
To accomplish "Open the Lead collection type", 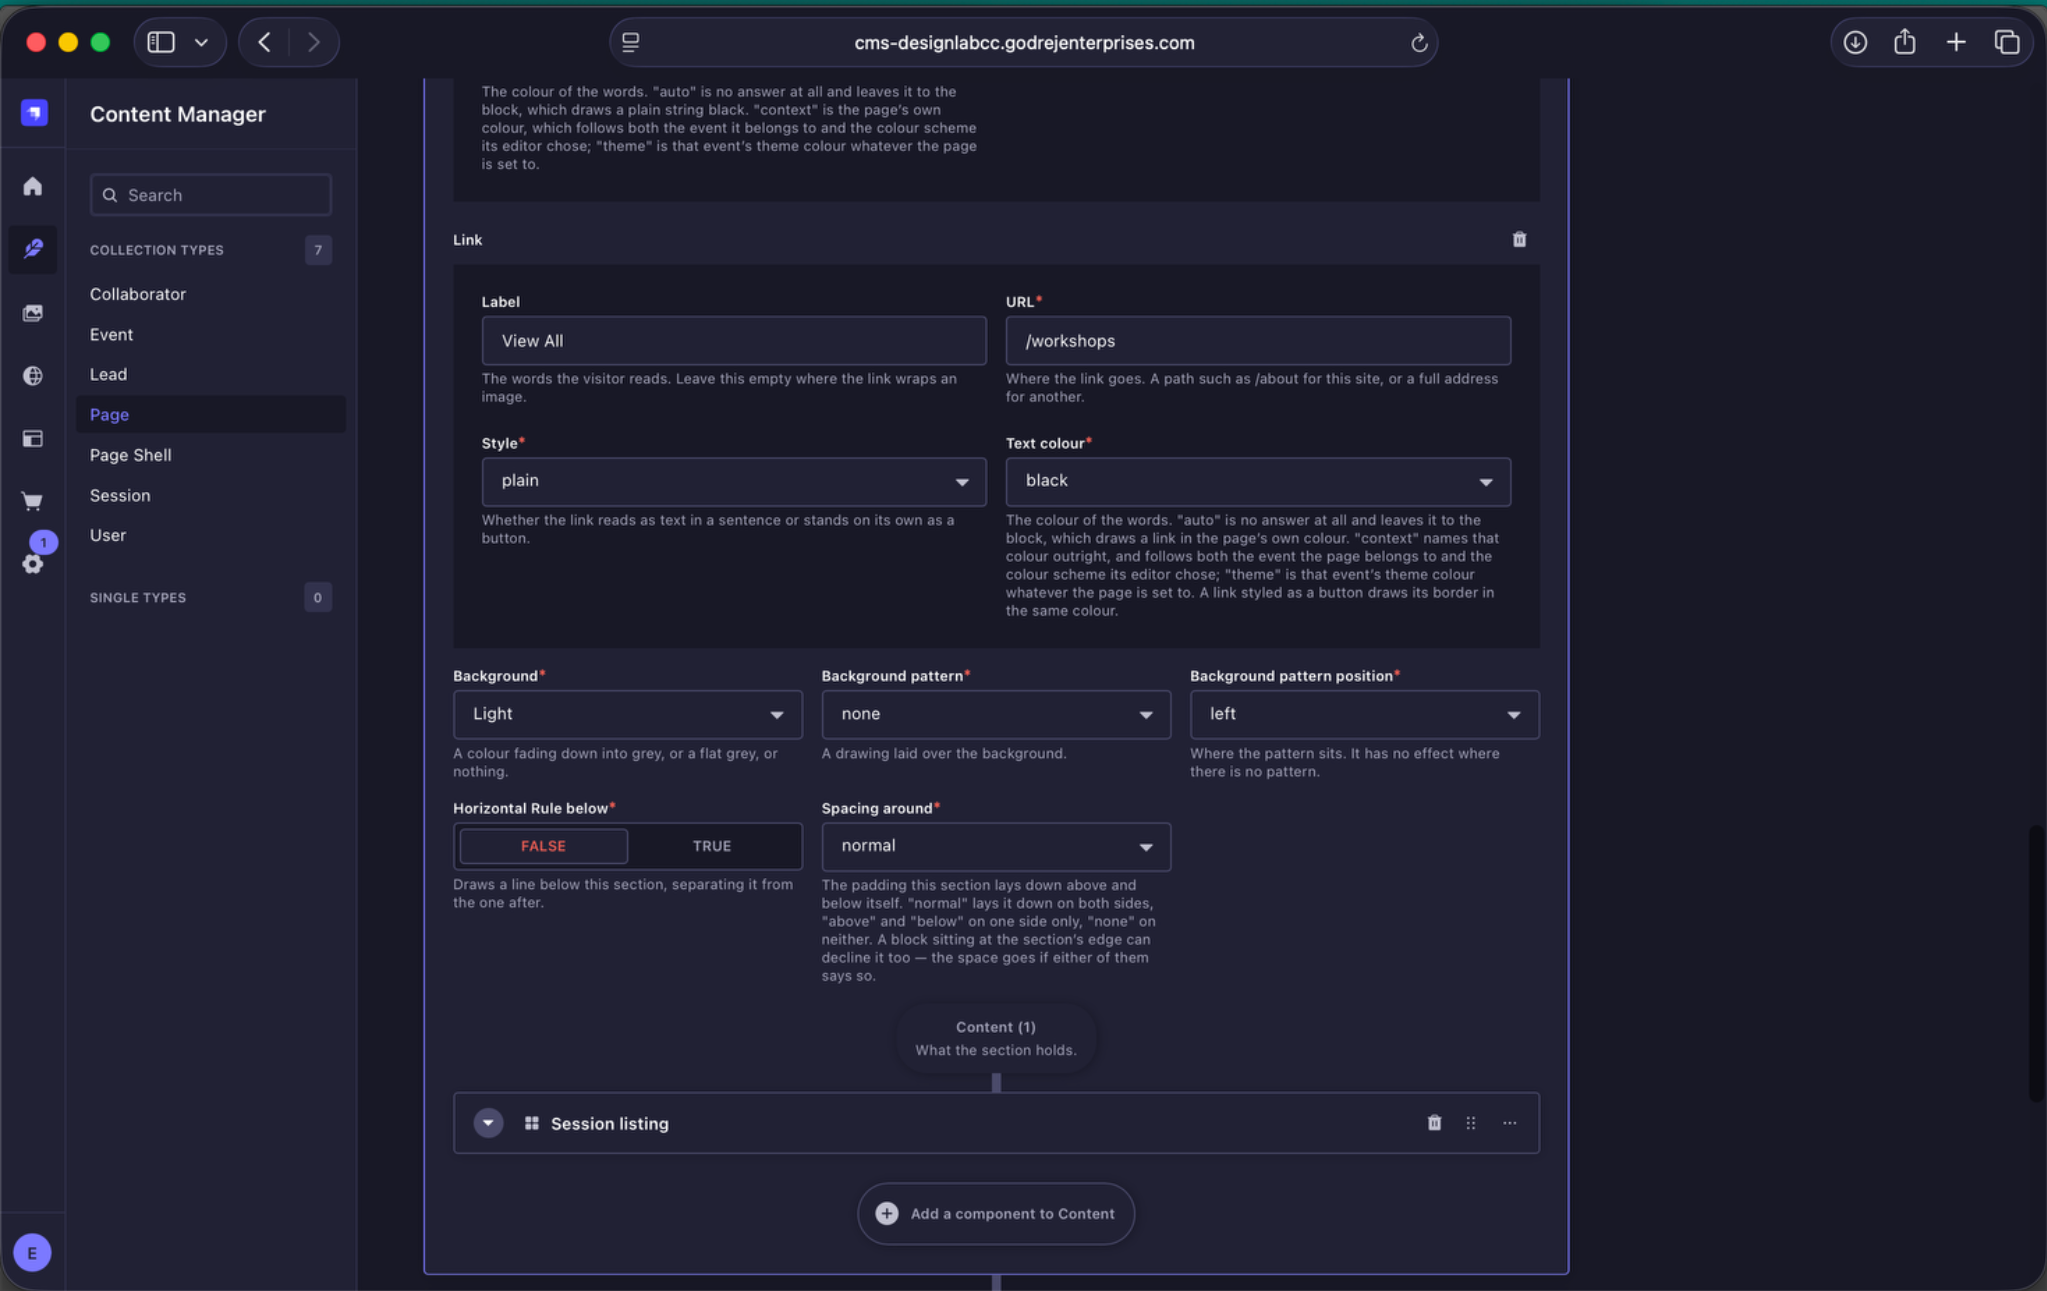I will tap(108, 374).
